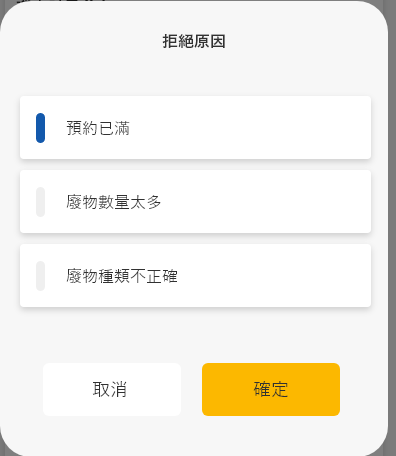The height and width of the screenshot is (456, 396).
Task: Choose the 廢物種類不正確 reason card
Action: pos(195,276)
